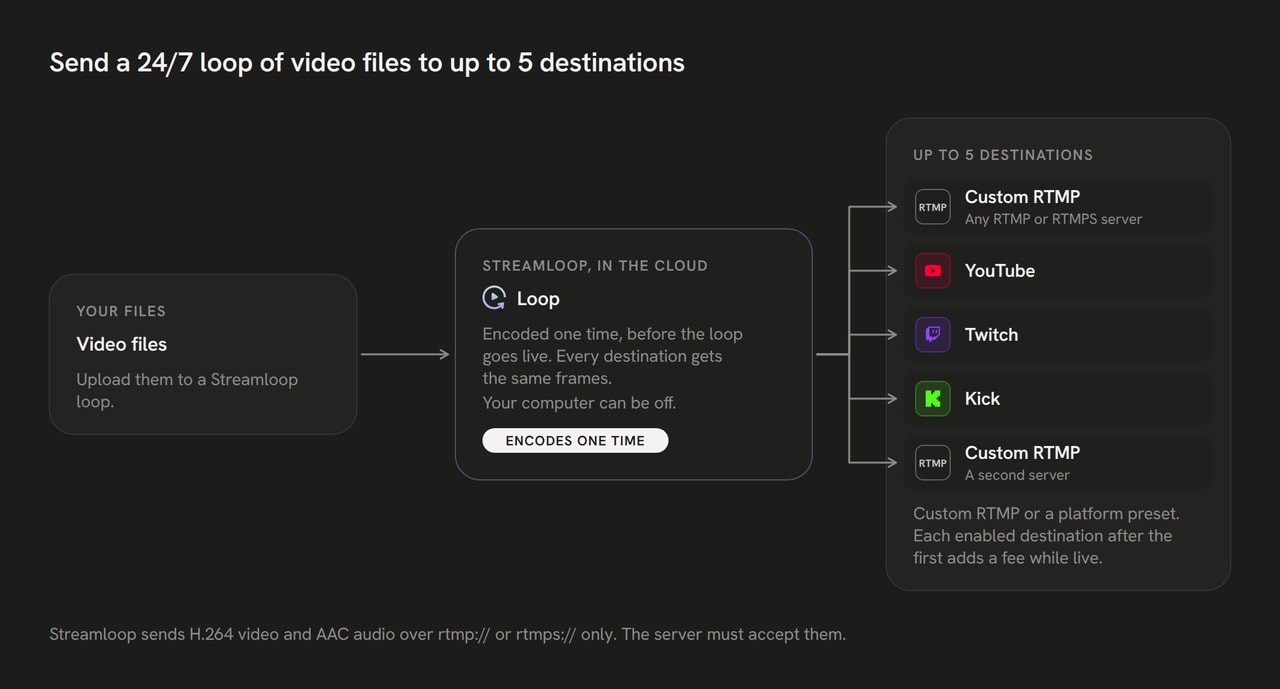Screen dimensions: 1280x689
Task: Click the 'A second server' subtitle
Action: [x=1017, y=475]
